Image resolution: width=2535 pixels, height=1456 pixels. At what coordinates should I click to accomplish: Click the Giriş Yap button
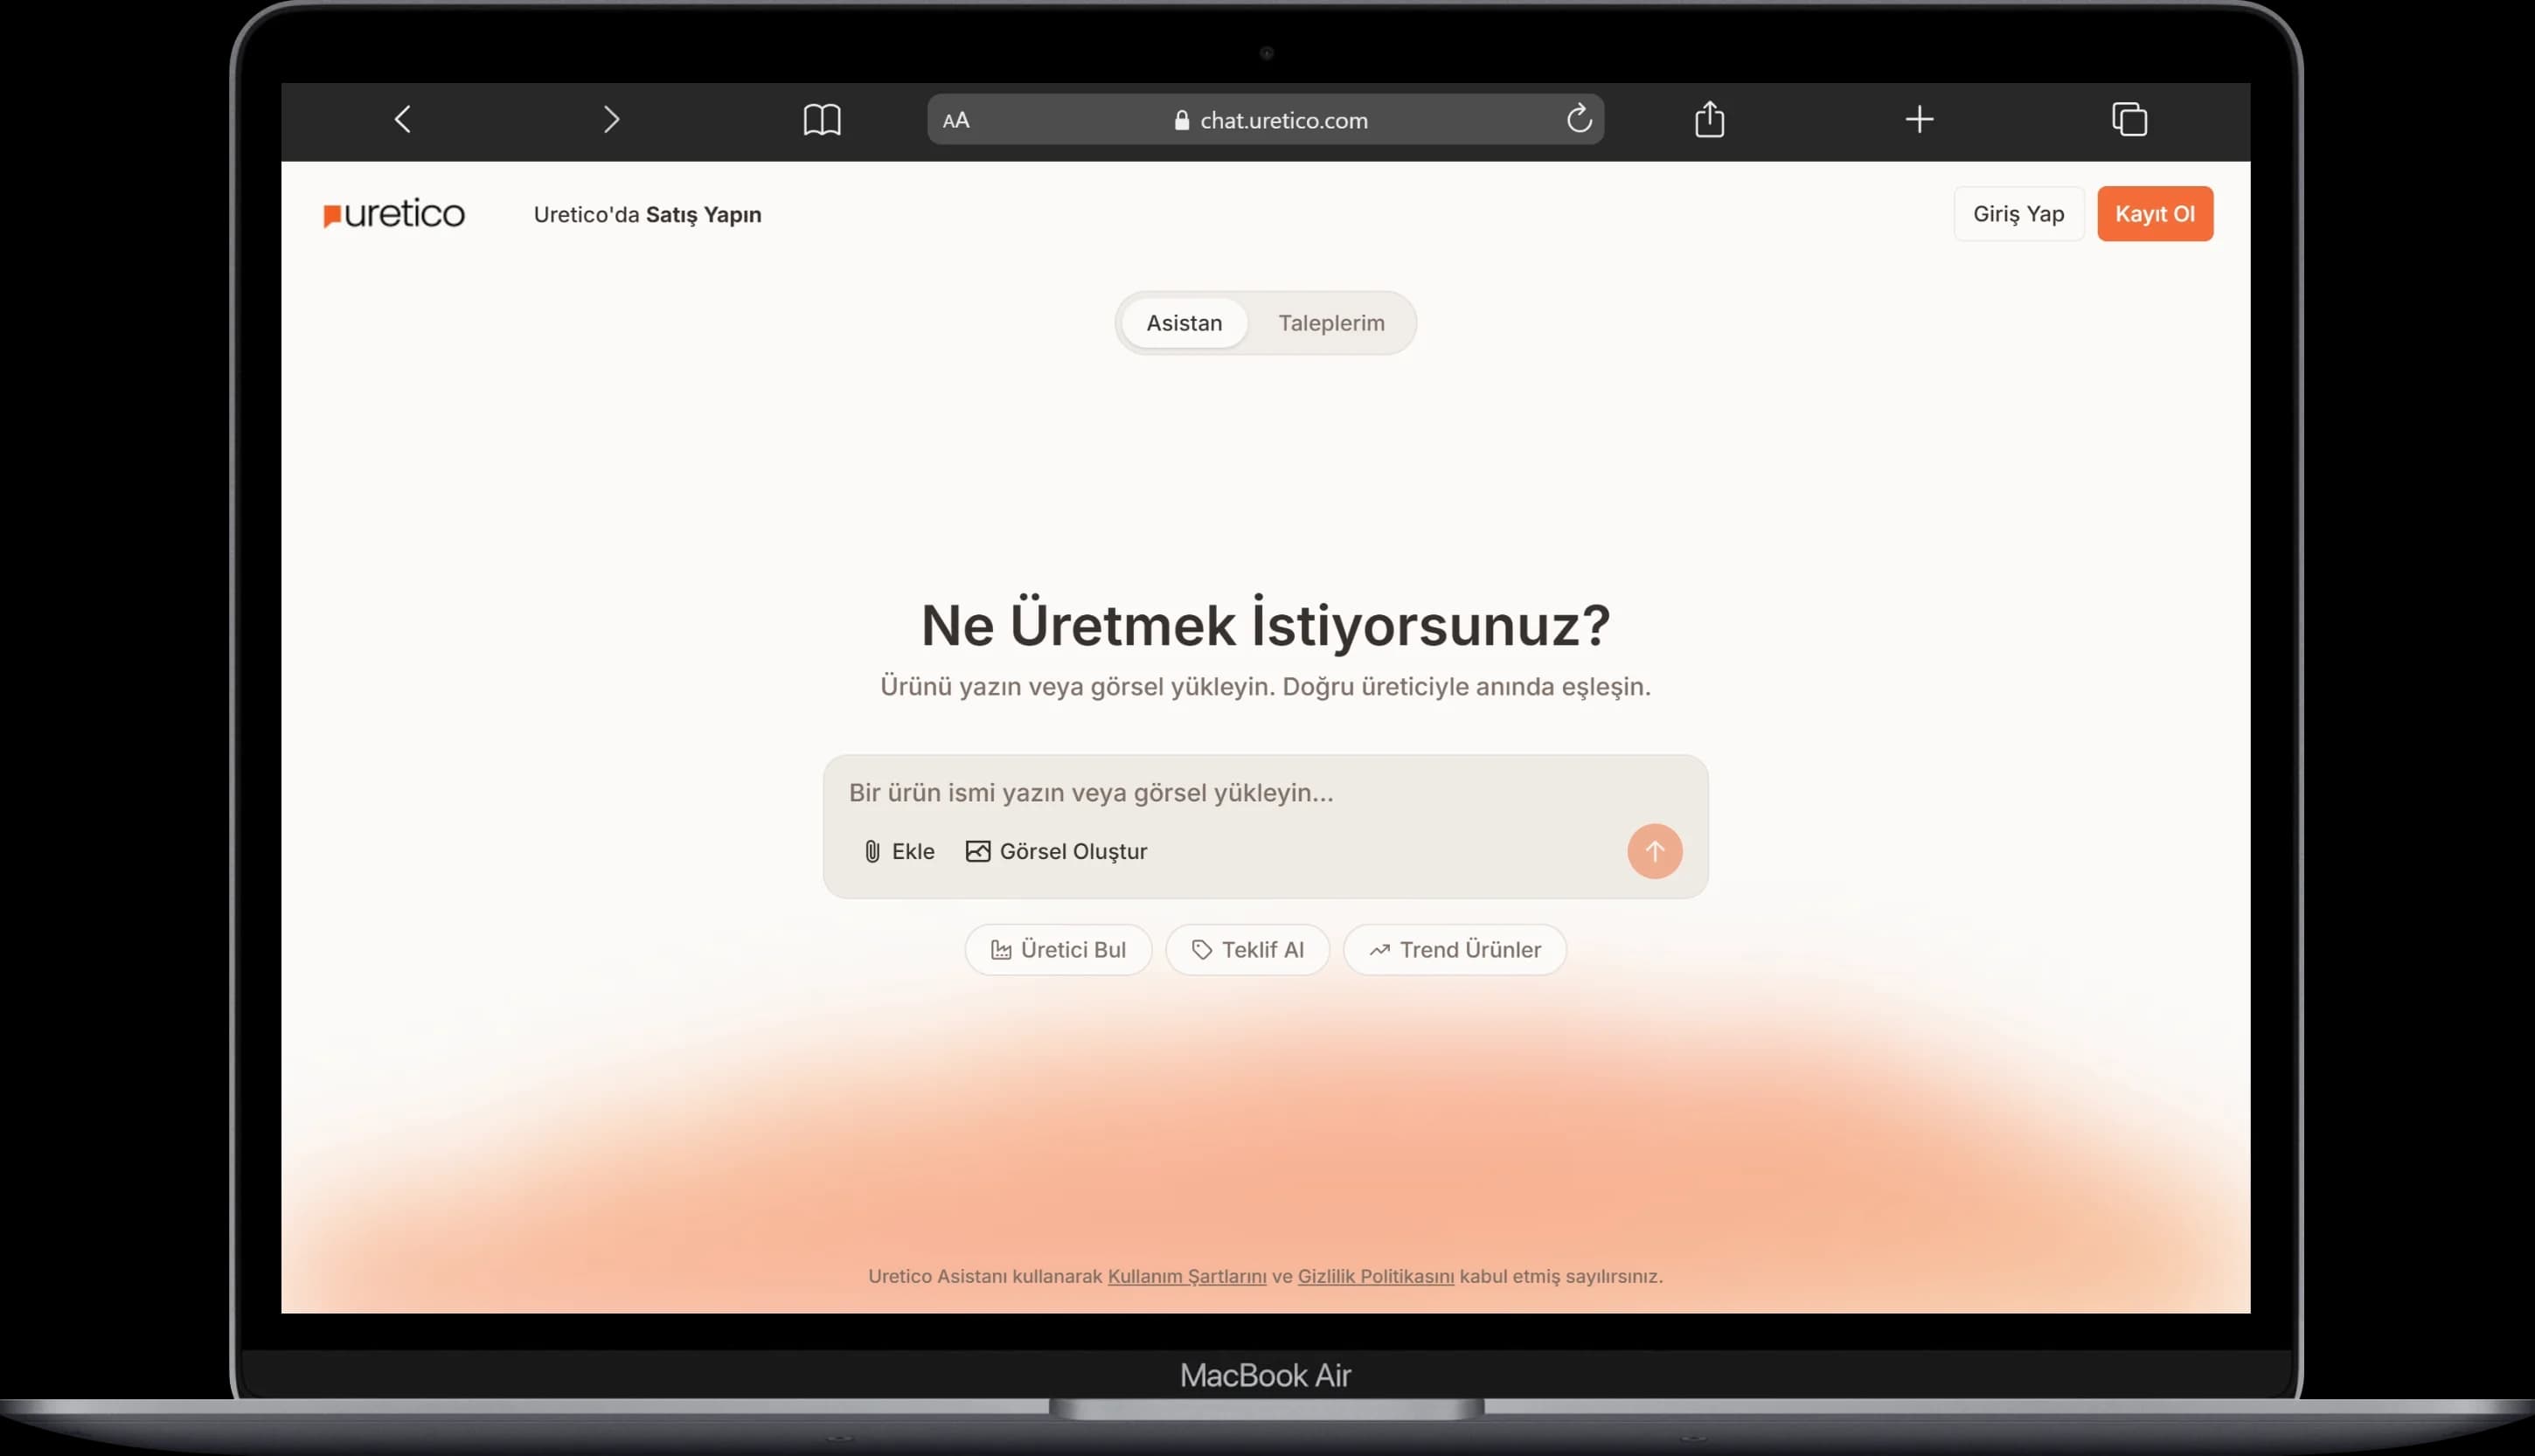click(2018, 214)
